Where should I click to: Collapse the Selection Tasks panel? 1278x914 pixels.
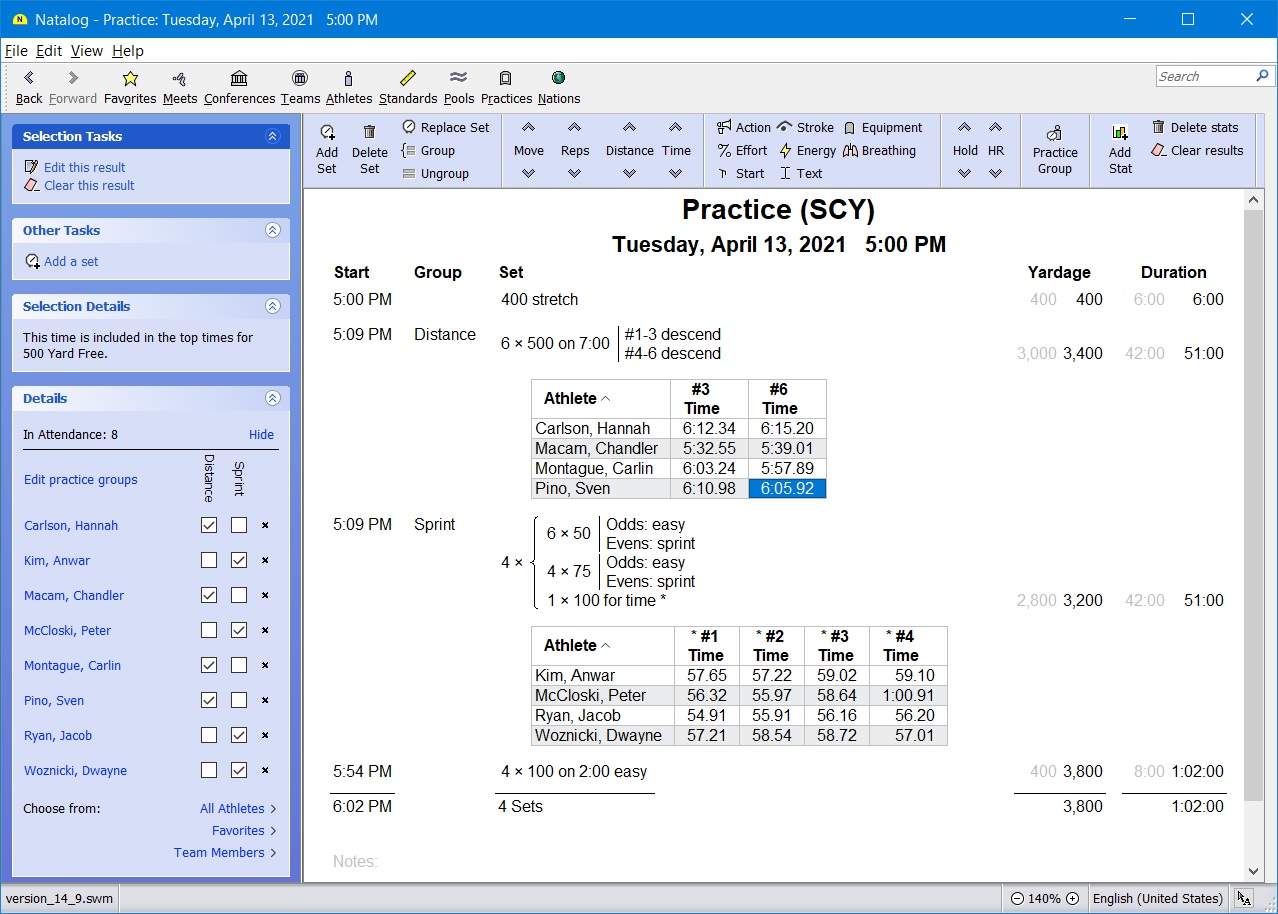point(272,136)
